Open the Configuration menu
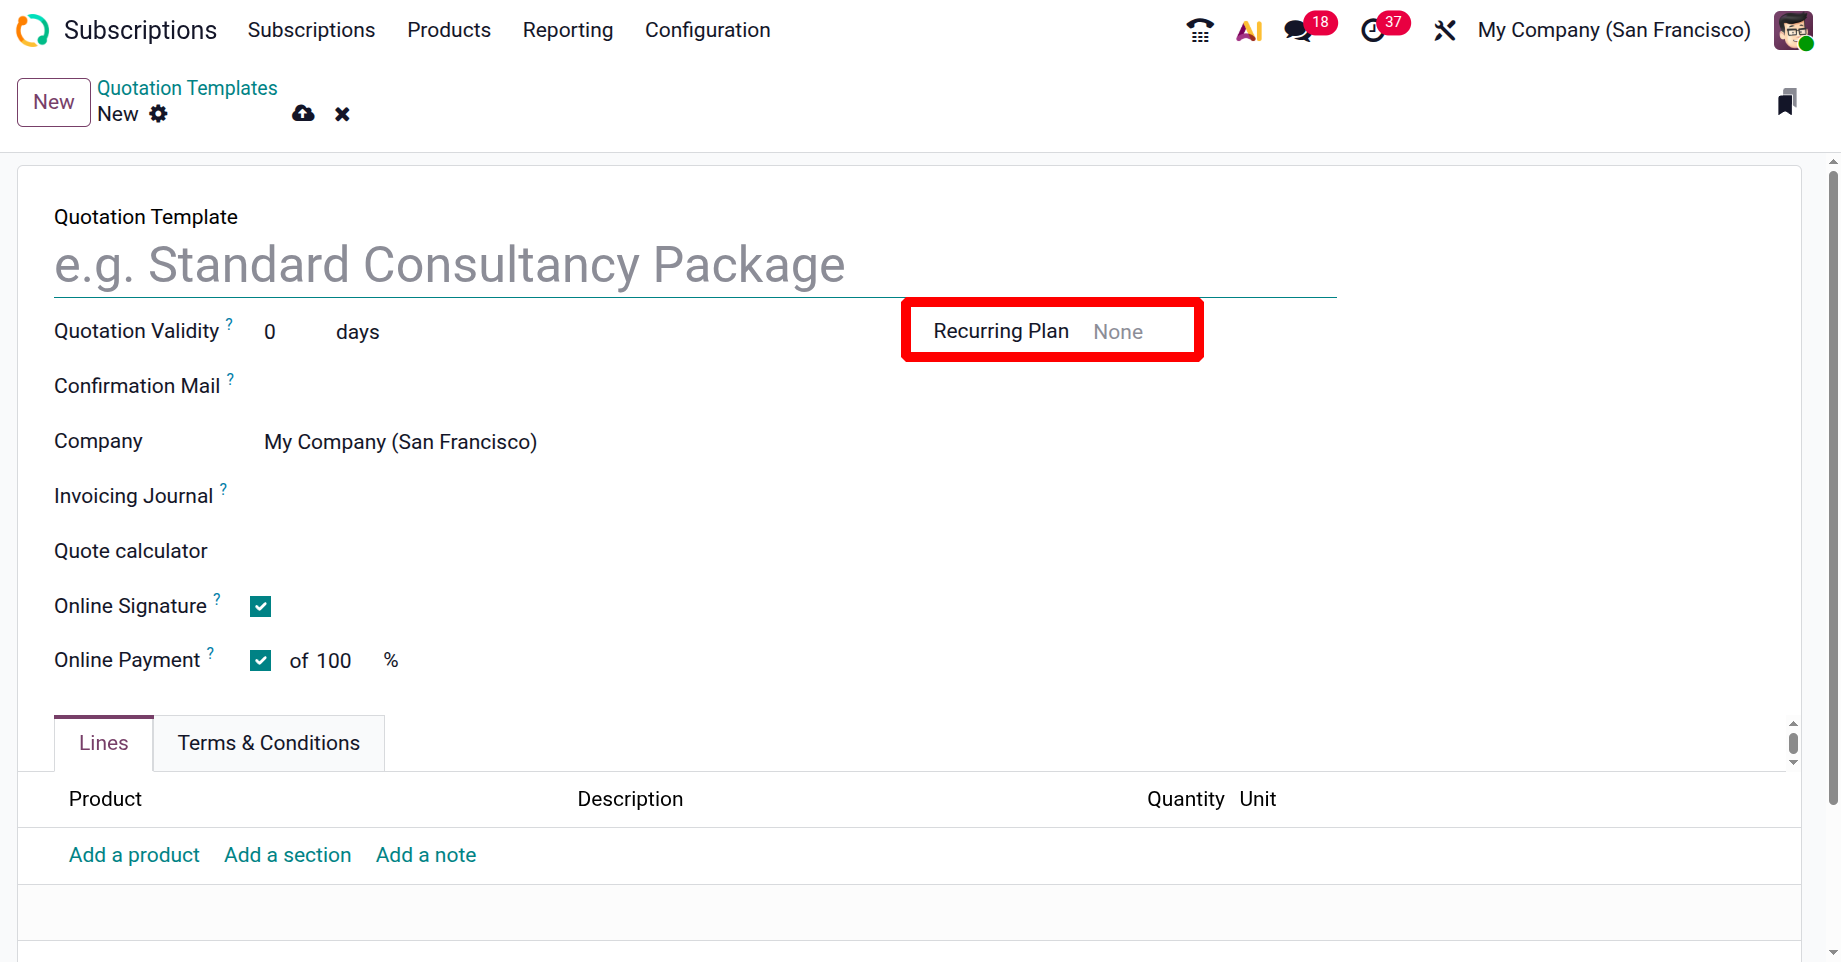The height and width of the screenshot is (962, 1841). [707, 30]
